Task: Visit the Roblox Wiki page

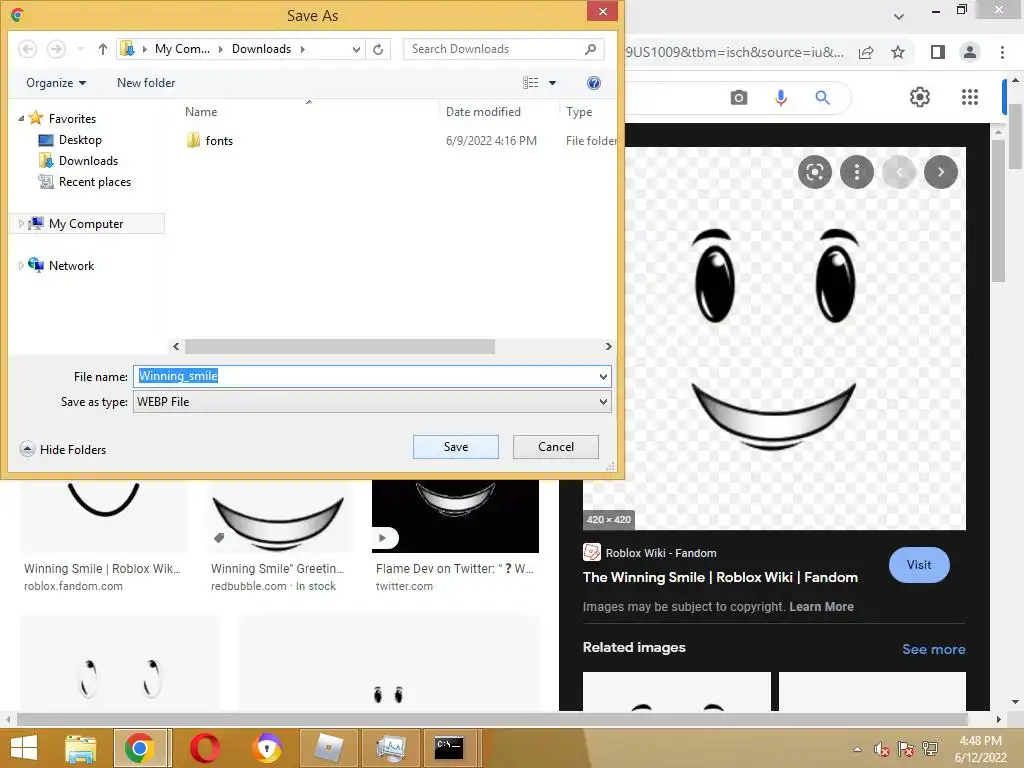Action: click(919, 565)
